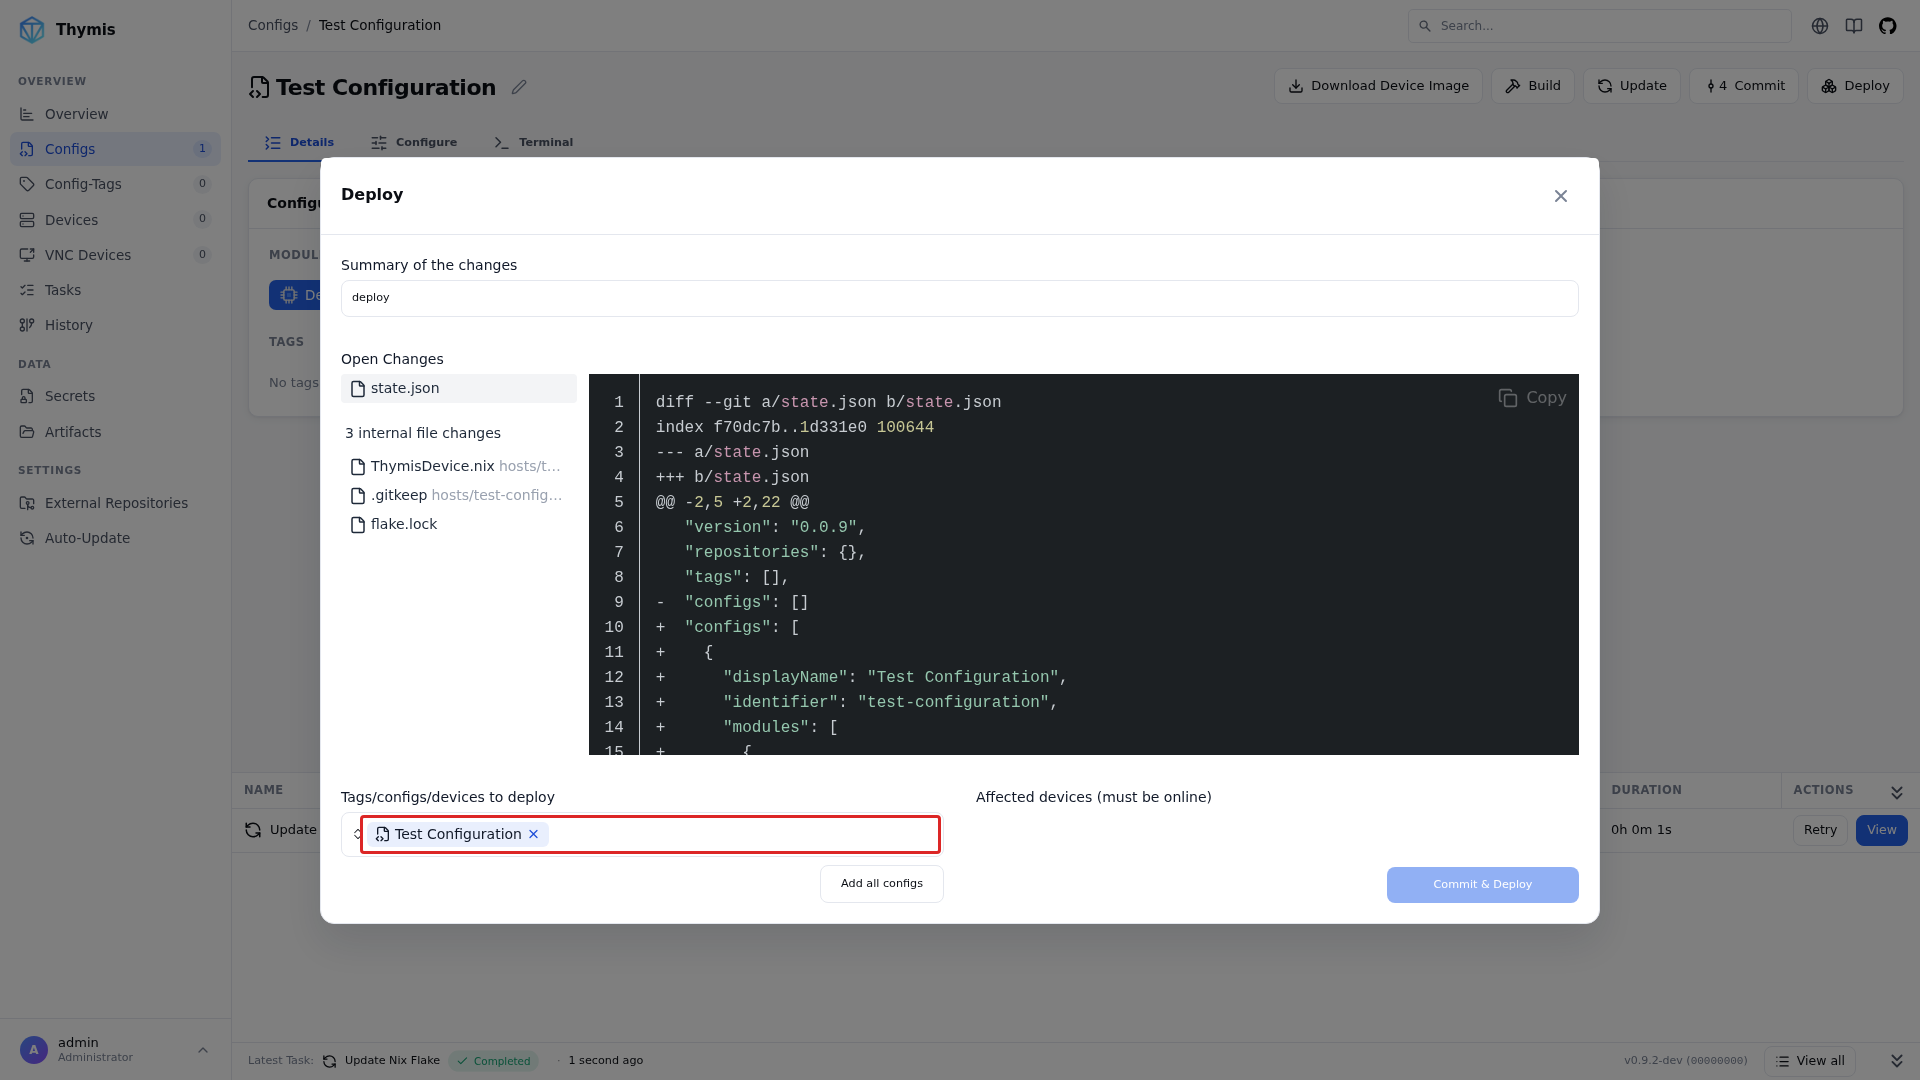Viewport: 1920px width, 1080px height.
Task: Open the documentation book icon
Action: (1854, 26)
